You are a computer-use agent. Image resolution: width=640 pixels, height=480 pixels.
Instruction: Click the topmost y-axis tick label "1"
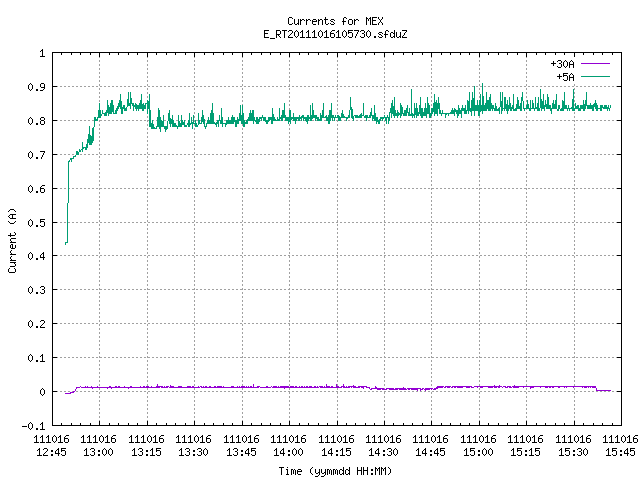pos(42,53)
